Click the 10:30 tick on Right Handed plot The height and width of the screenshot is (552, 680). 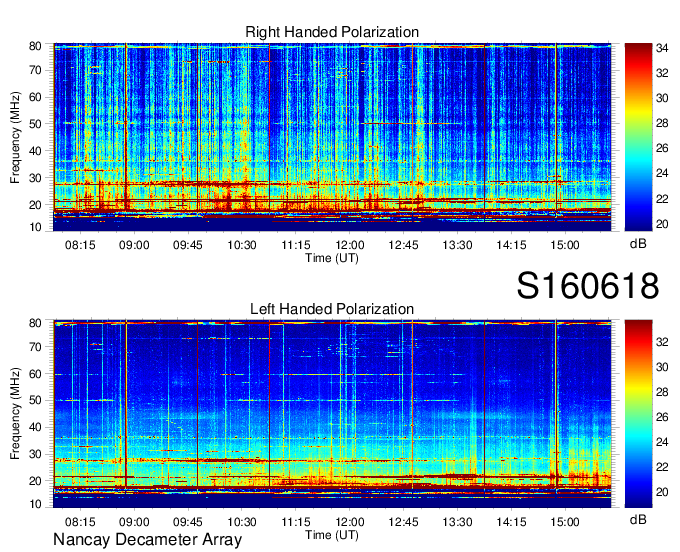click(x=242, y=245)
